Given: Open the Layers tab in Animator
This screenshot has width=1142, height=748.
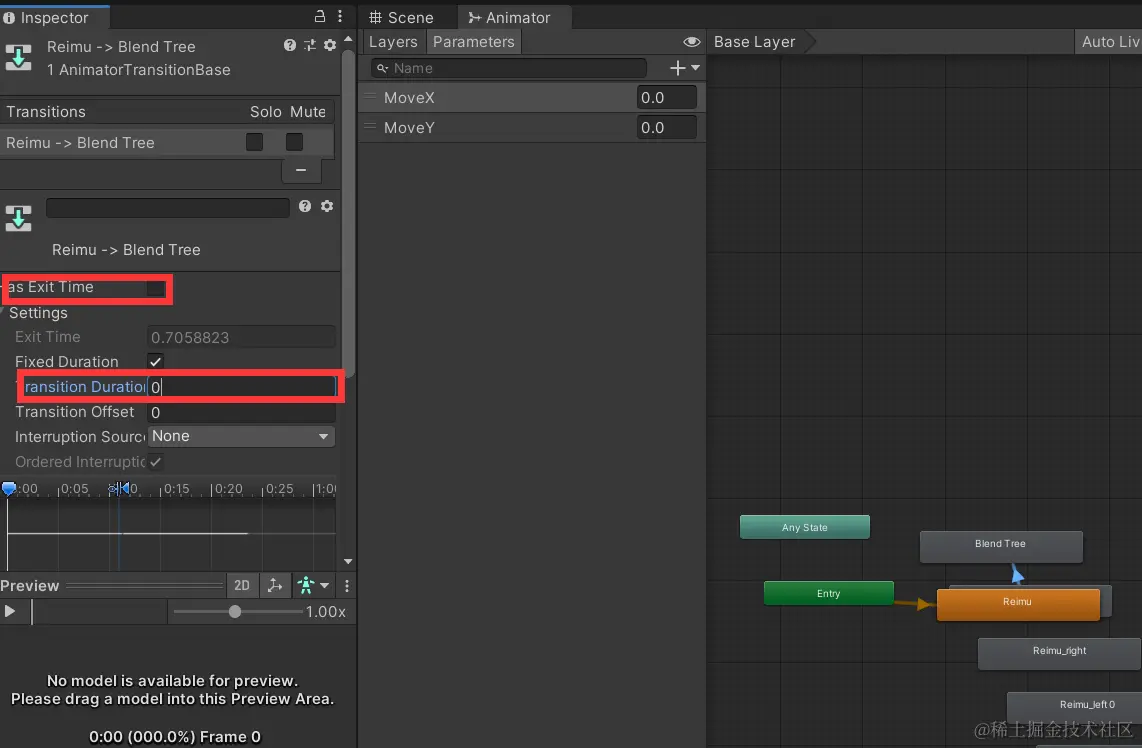Looking at the screenshot, I should pyautogui.click(x=393, y=42).
